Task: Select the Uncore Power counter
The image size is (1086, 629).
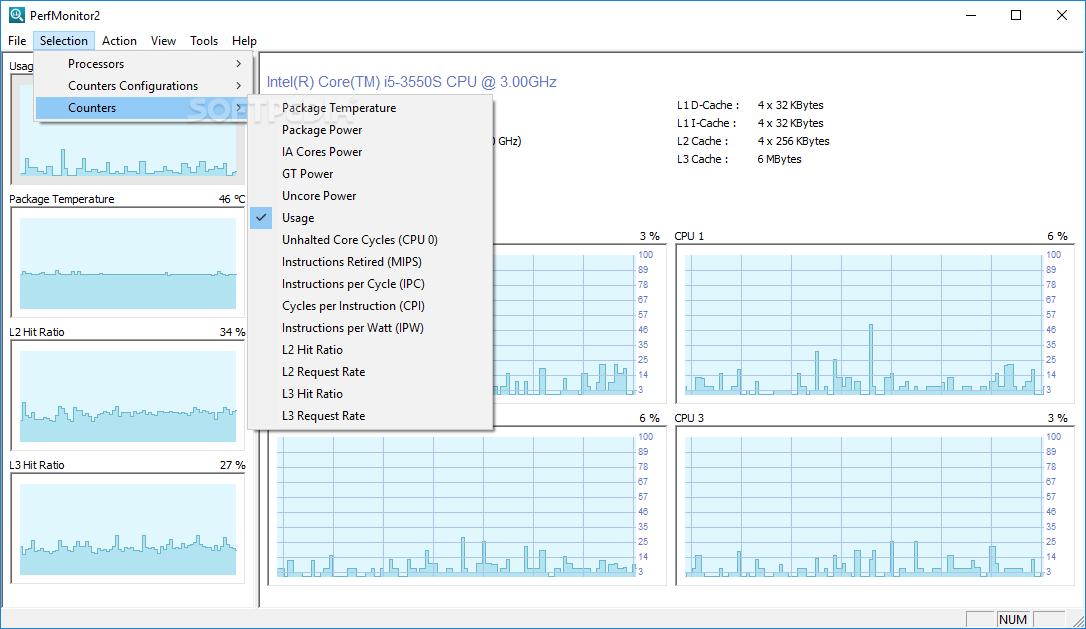Action: tap(371, 196)
